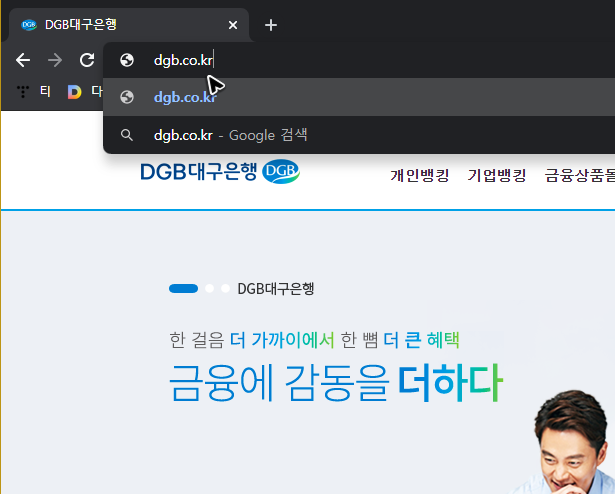Click the 금융에 감동을 더하다 headline
The width and height of the screenshot is (615, 494).
click(x=336, y=383)
